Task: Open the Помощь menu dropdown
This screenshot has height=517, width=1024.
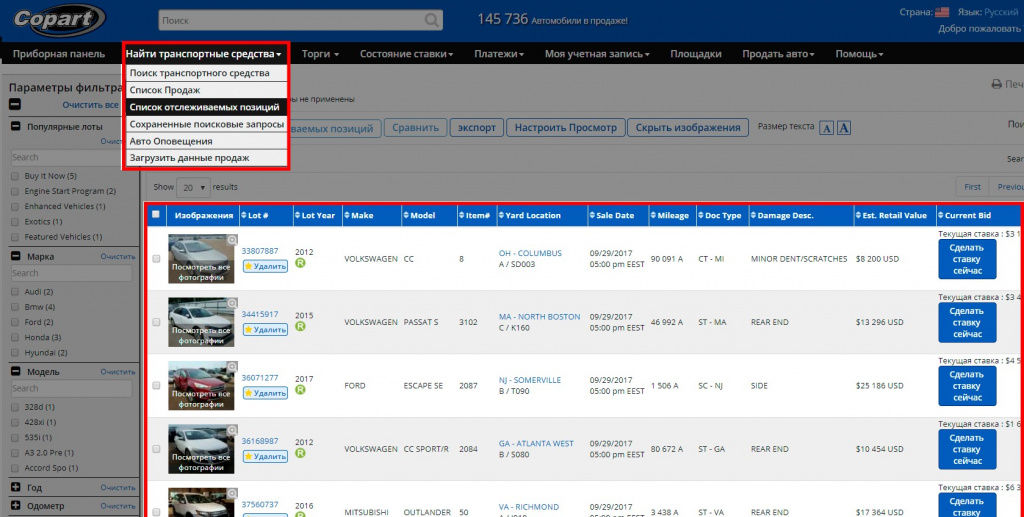Action: click(859, 54)
